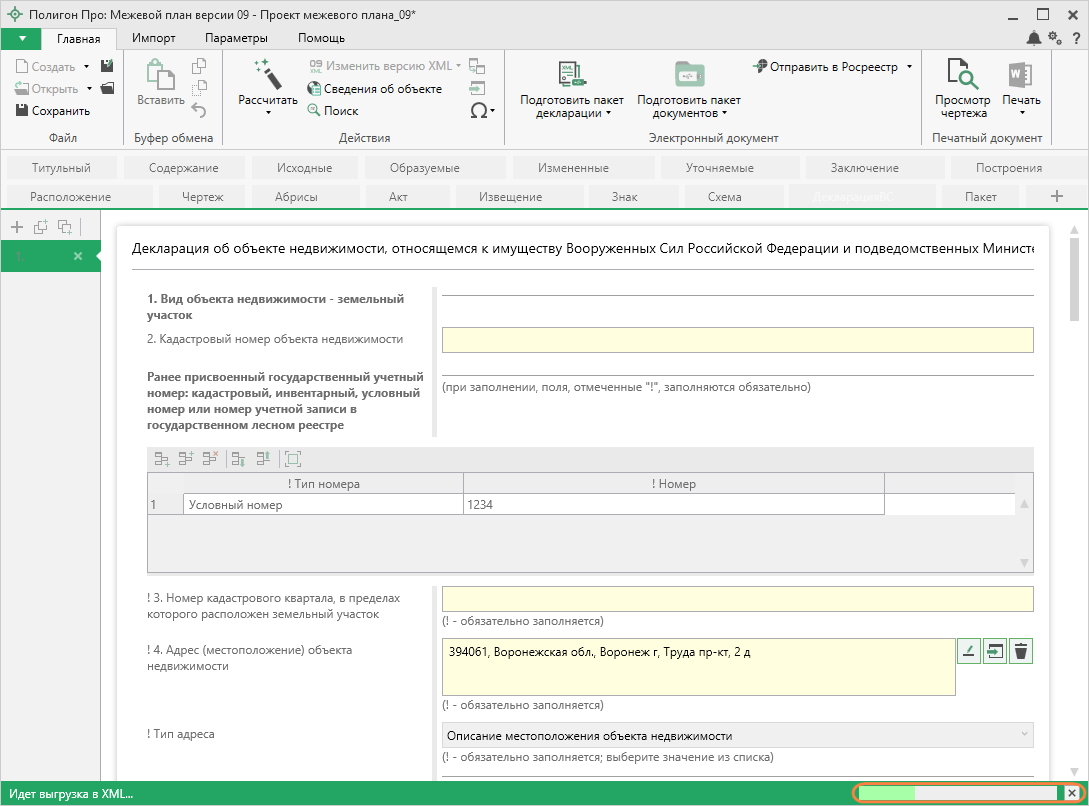Cancel XML export in the status bar
The height and width of the screenshot is (806, 1089).
click(1072, 793)
